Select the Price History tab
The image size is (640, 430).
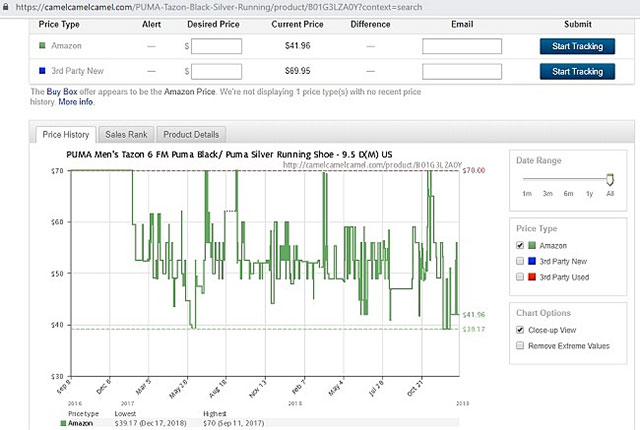click(66, 134)
